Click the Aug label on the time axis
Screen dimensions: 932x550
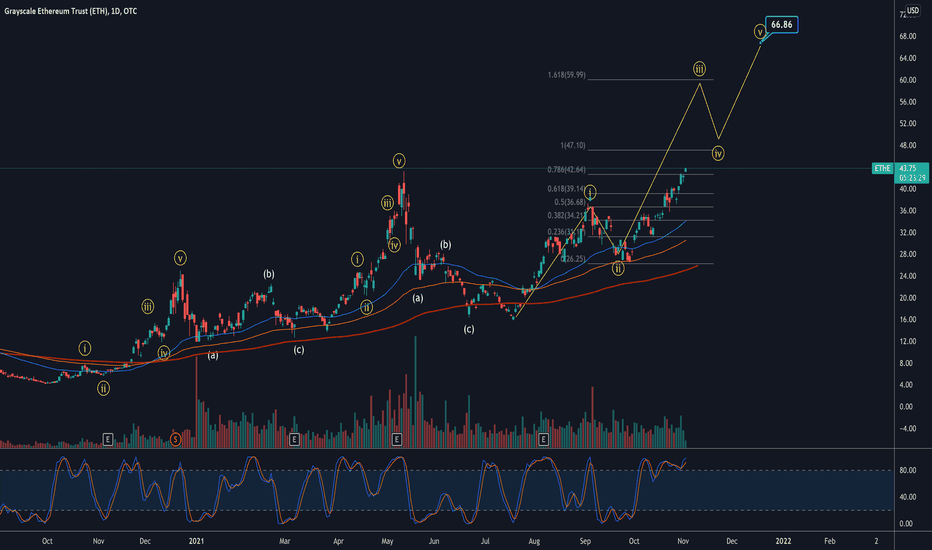click(534, 541)
